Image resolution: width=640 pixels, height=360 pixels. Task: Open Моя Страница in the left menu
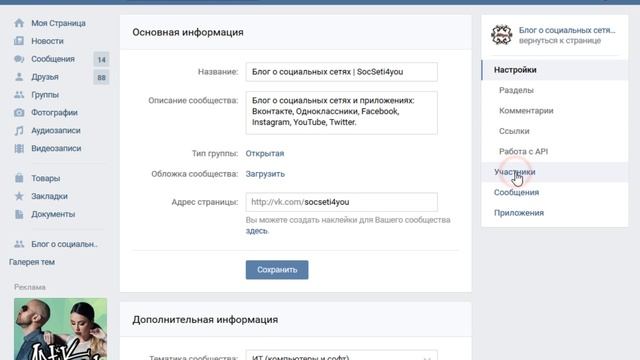click(58, 23)
